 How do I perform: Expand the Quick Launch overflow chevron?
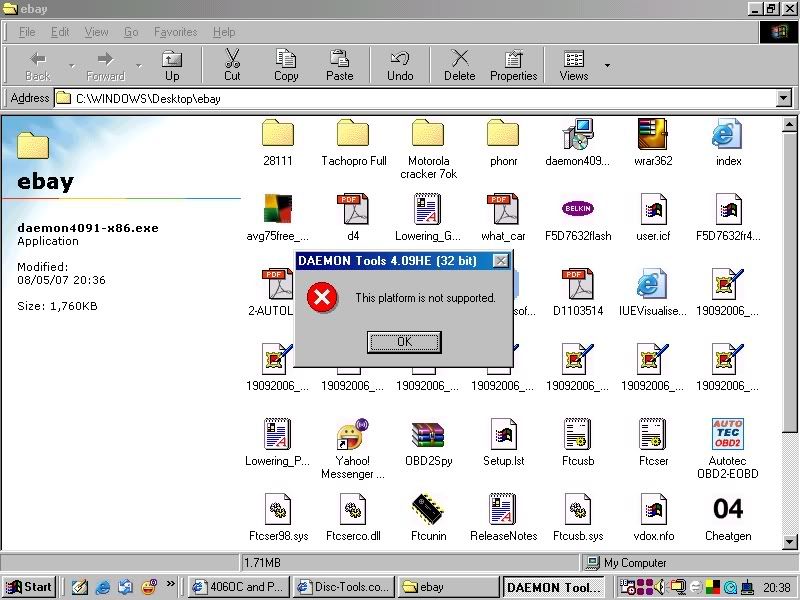coord(170,583)
